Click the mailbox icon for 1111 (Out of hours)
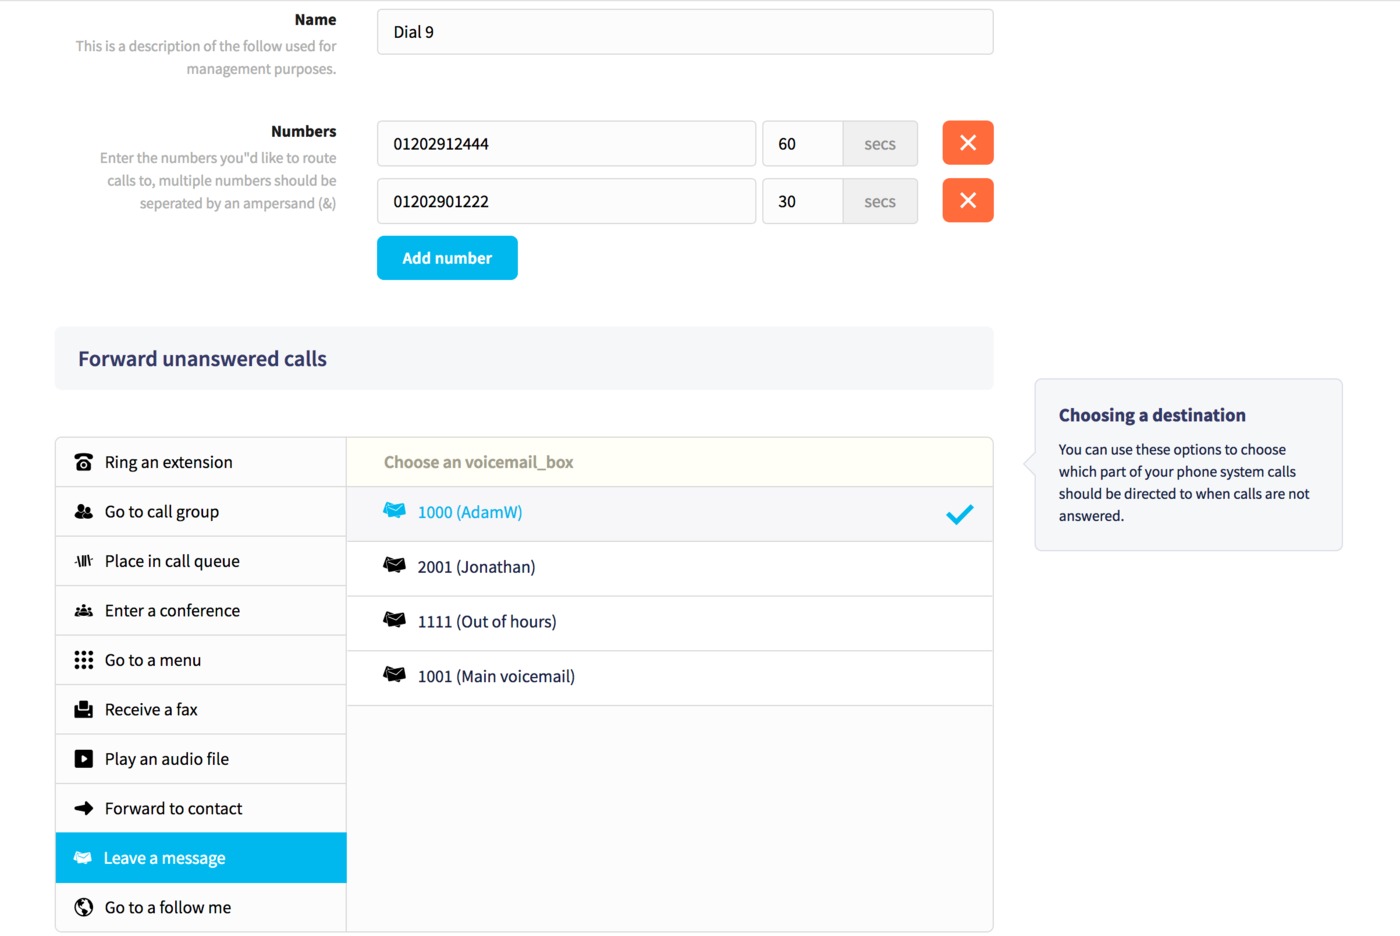The image size is (1400, 936). click(x=395, y=620)
